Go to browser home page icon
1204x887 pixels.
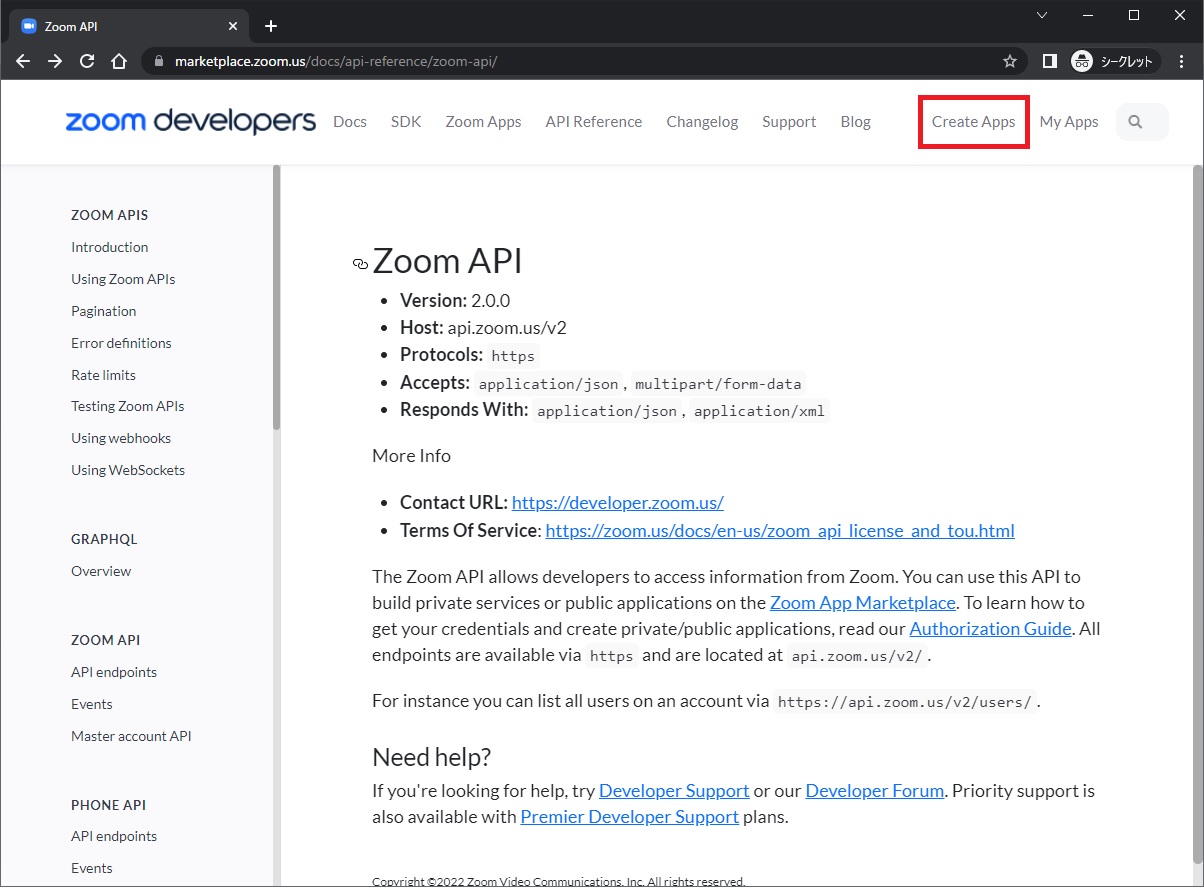pos(119,61)
